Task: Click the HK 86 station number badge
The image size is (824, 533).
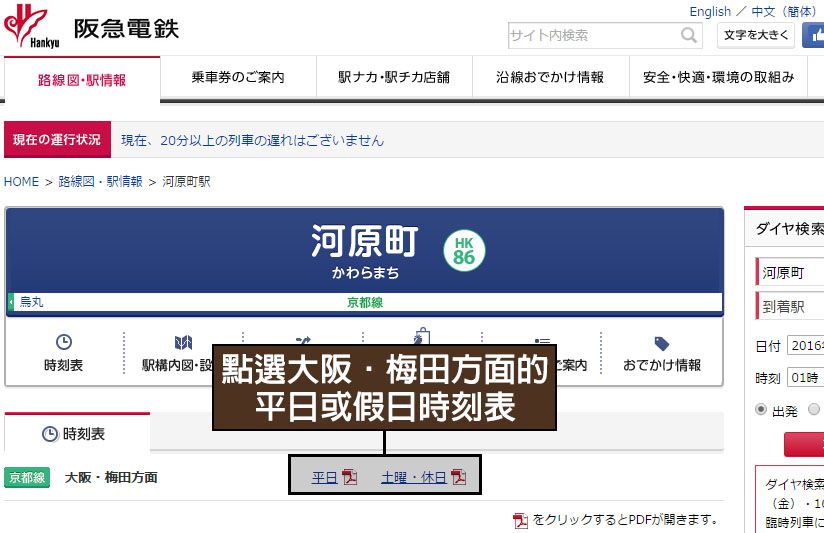Action: 464,251
